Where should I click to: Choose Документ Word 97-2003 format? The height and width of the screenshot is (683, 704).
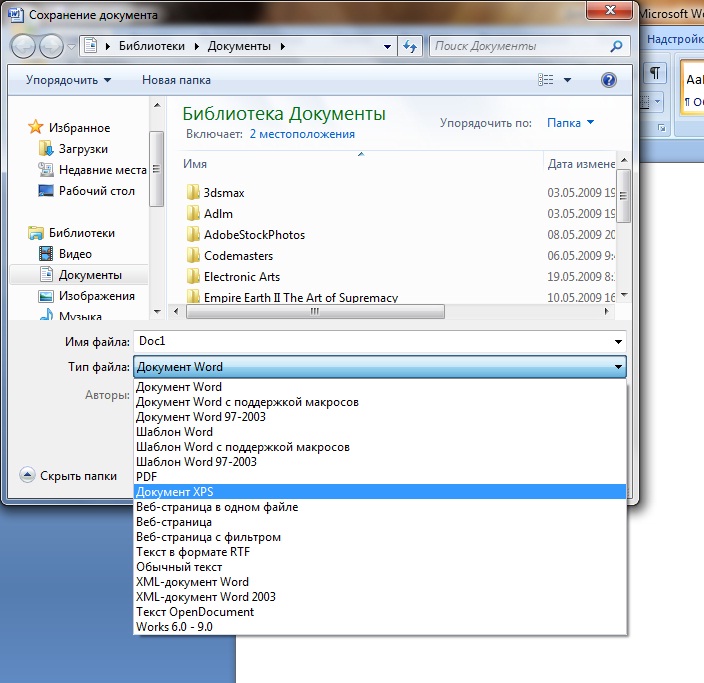380,417
